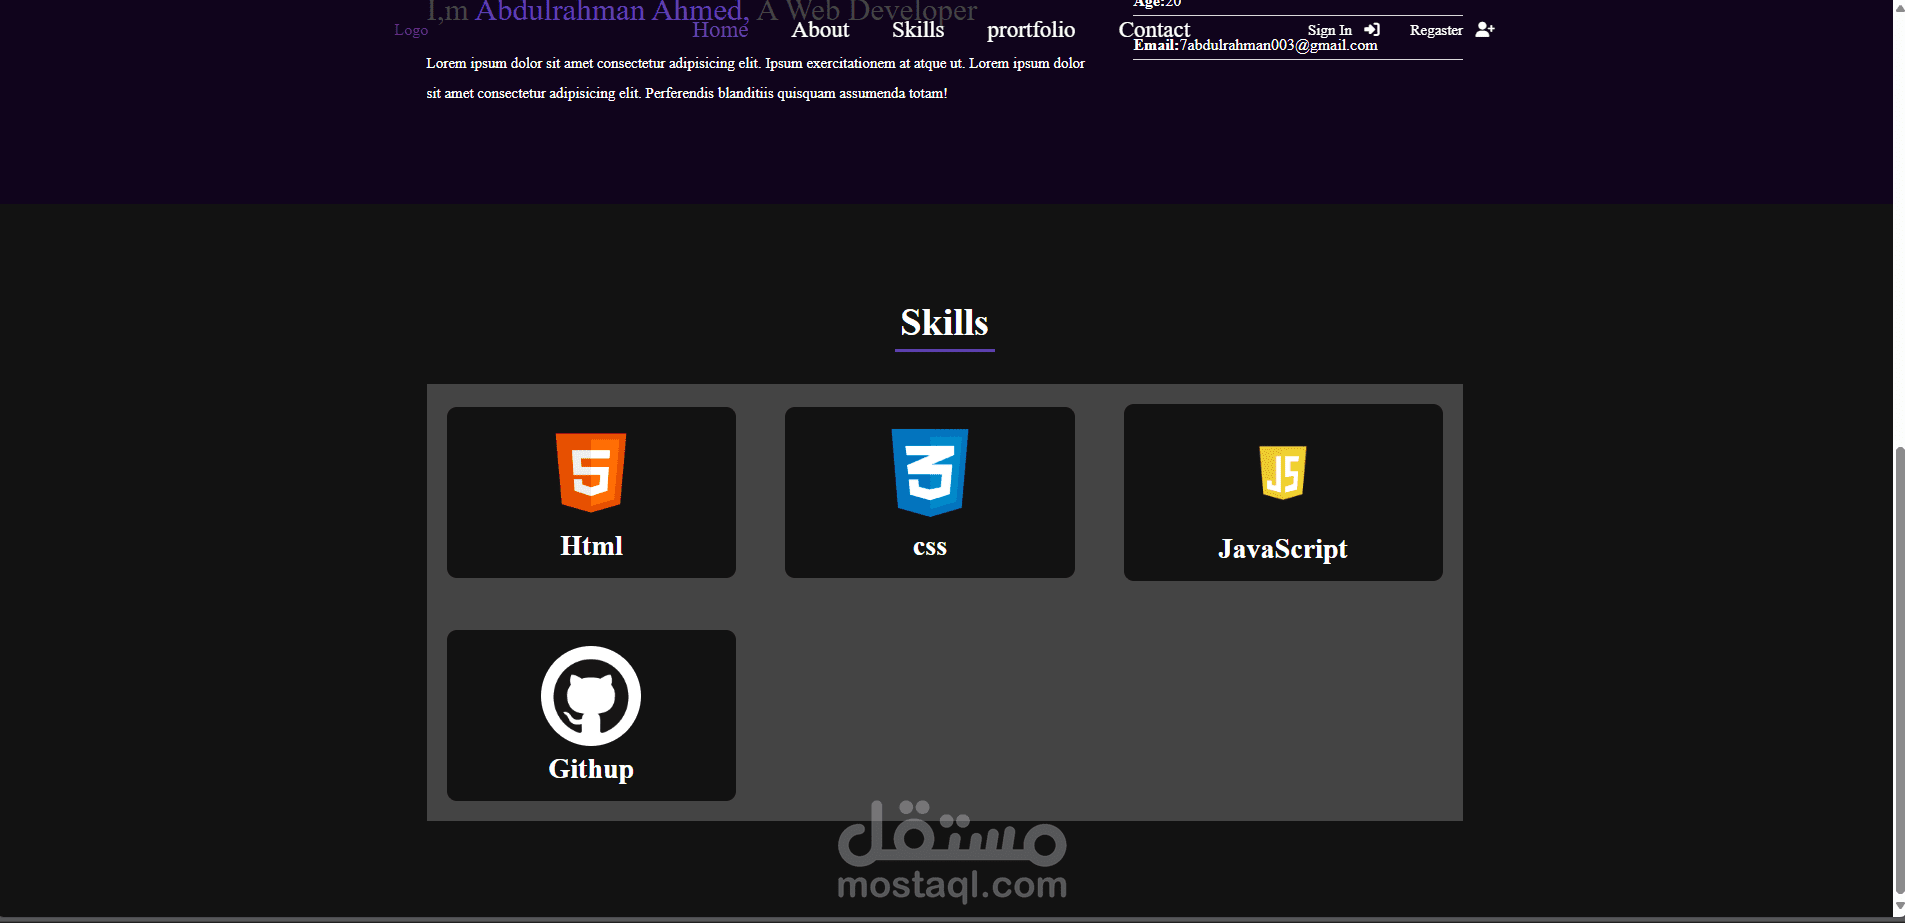The image size is (1905, 923).
Task: Click the Logo text in the navbar
Action: pyautogui.click(x=411, y=30)
